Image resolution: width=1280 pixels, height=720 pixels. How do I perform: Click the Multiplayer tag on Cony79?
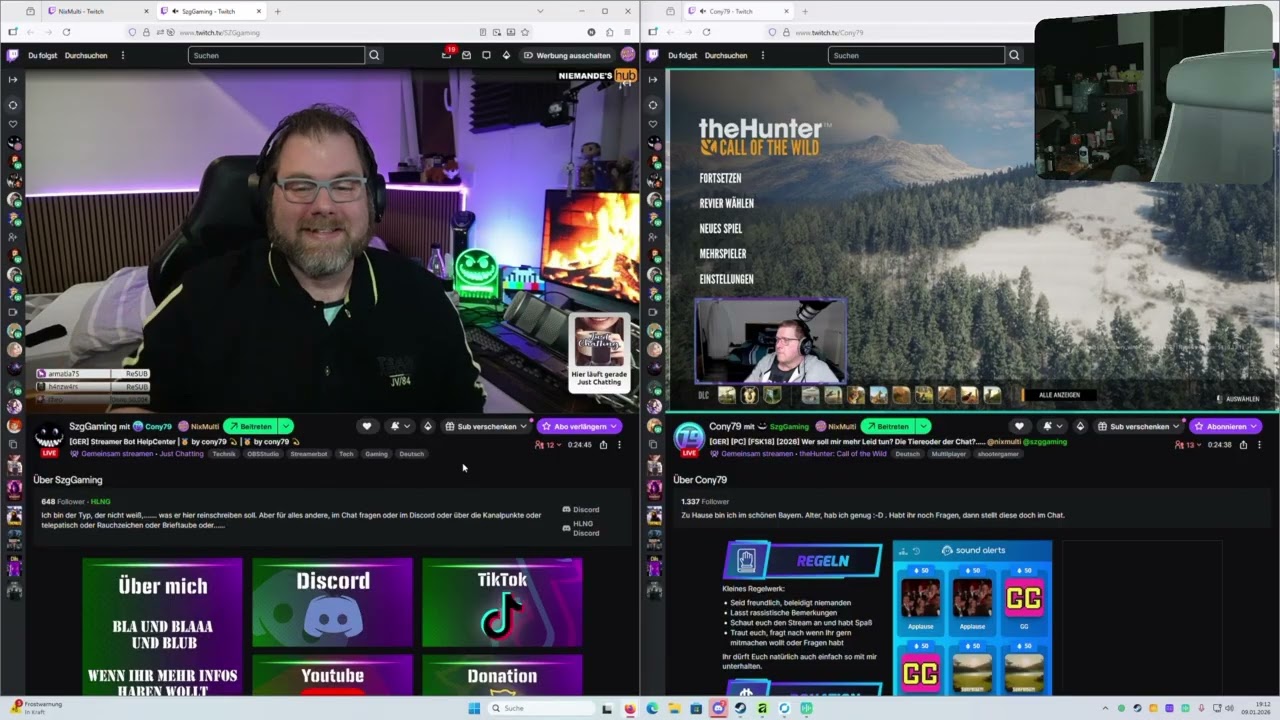coord(948,454)
